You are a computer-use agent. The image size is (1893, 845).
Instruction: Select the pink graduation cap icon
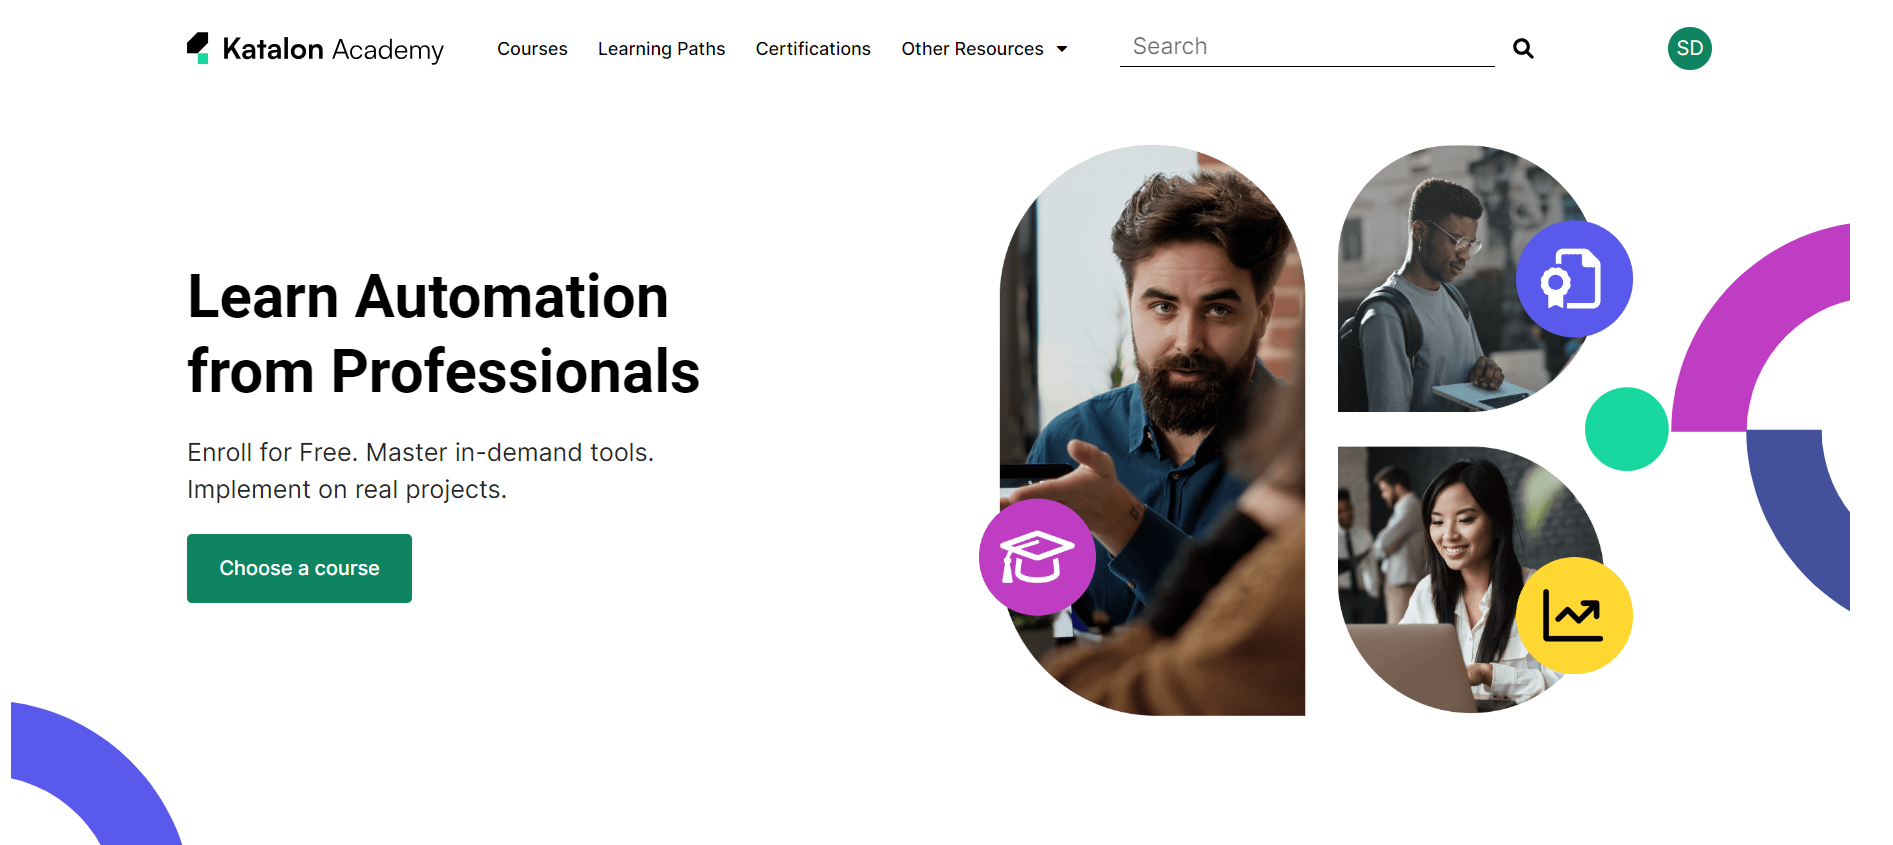click(x=1037, y=557)
